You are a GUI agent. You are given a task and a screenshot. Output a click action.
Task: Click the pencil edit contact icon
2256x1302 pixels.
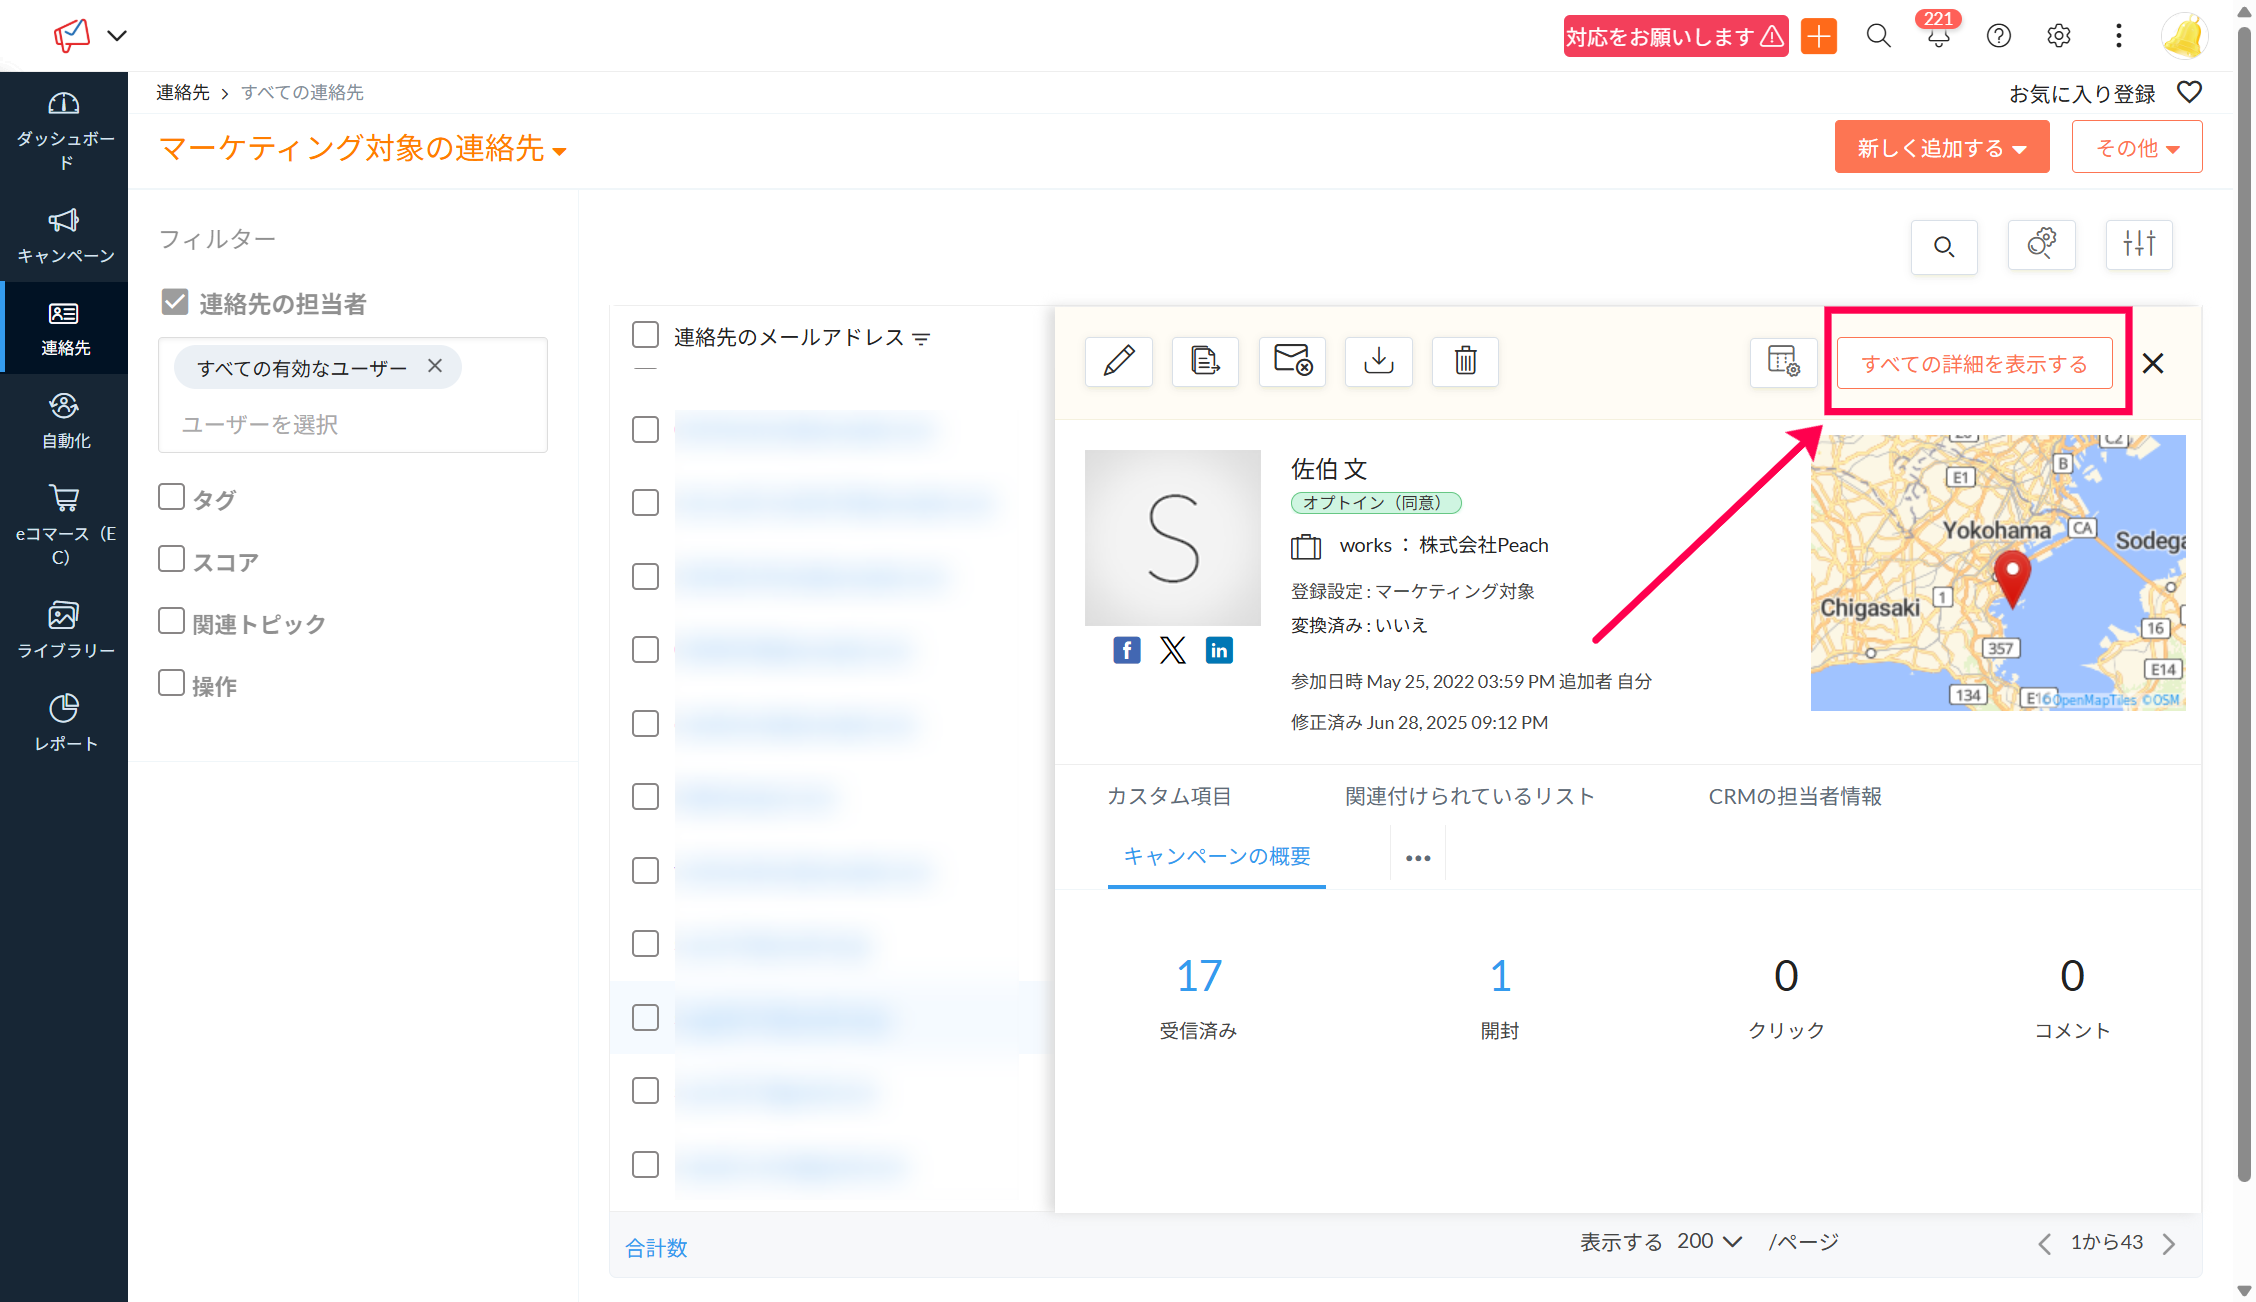[1118, 361]
